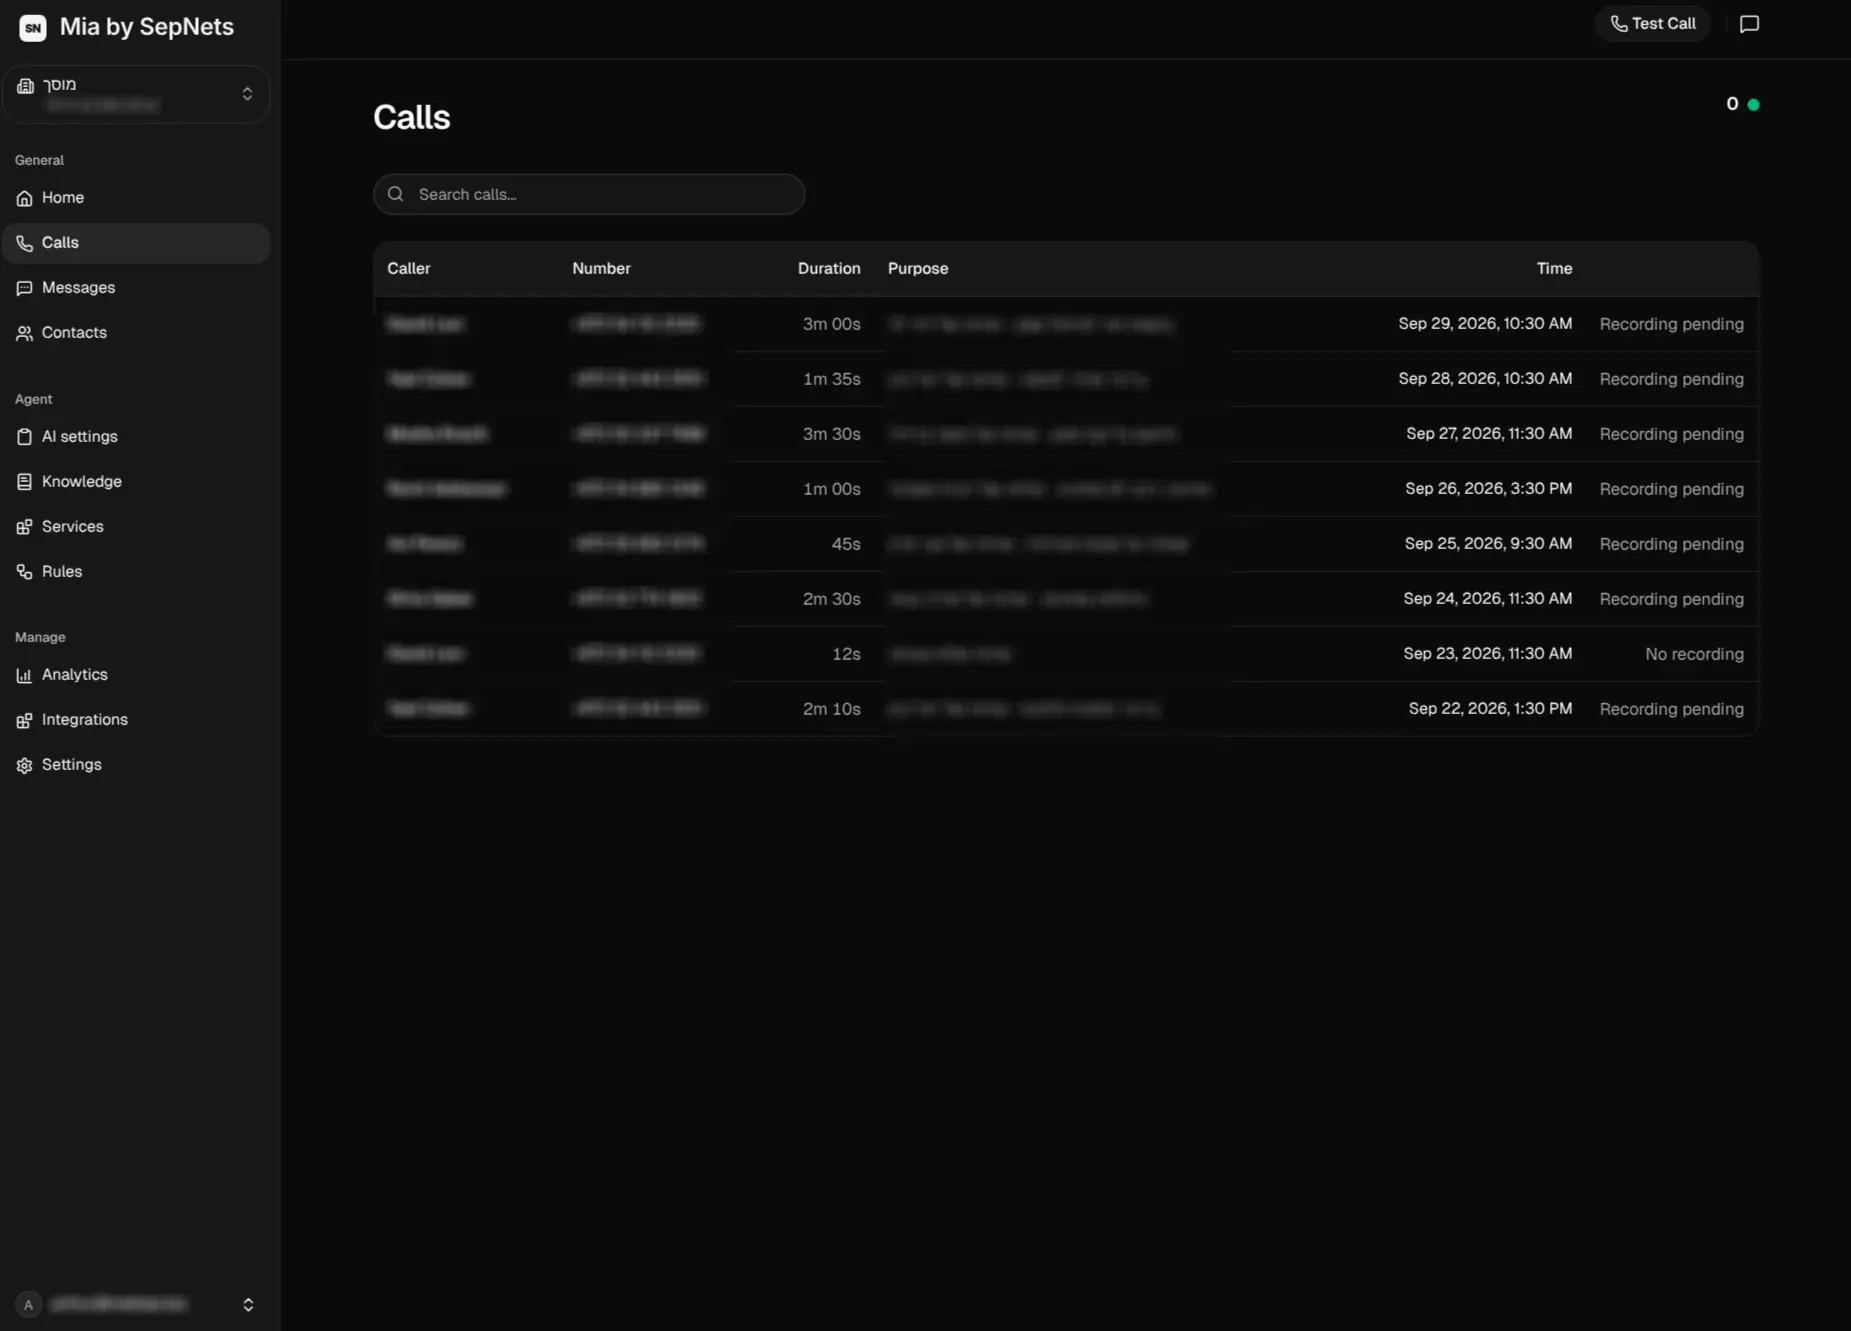
Task: Select the 1m 35s duration call row
Action: pos(1066,379)
